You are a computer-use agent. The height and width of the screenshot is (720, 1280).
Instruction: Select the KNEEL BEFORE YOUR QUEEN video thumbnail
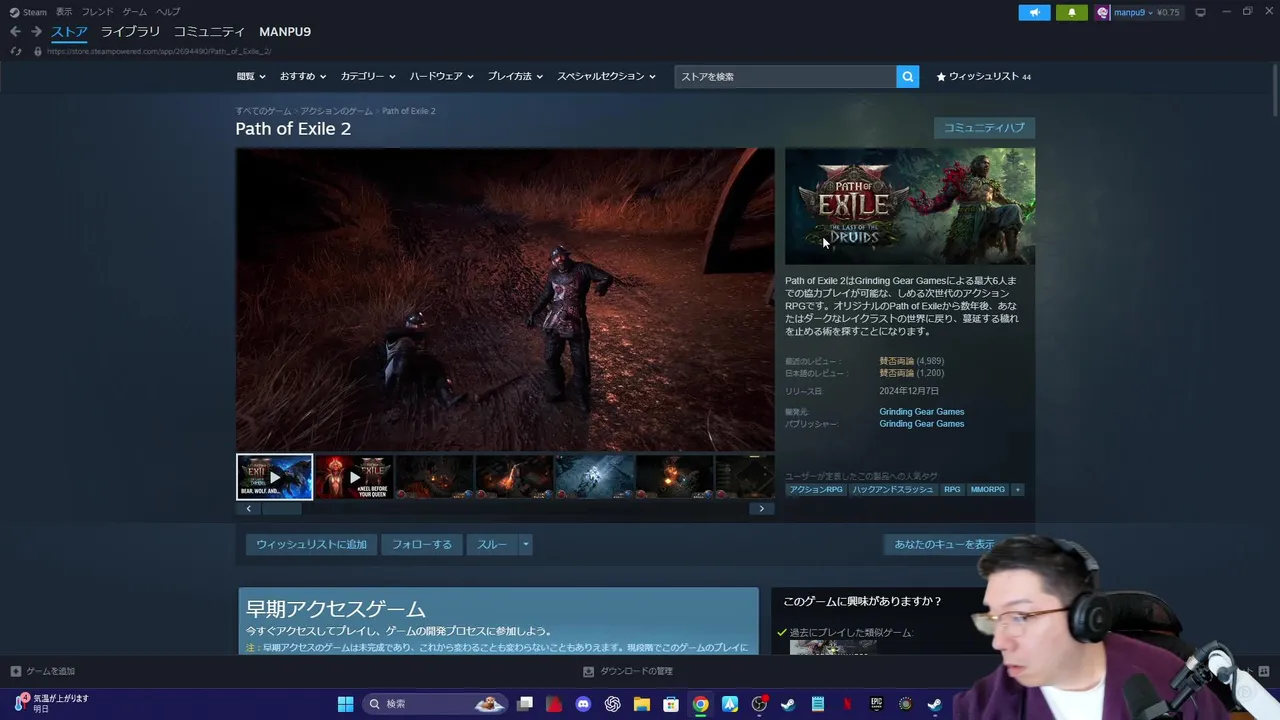(354, 477)
